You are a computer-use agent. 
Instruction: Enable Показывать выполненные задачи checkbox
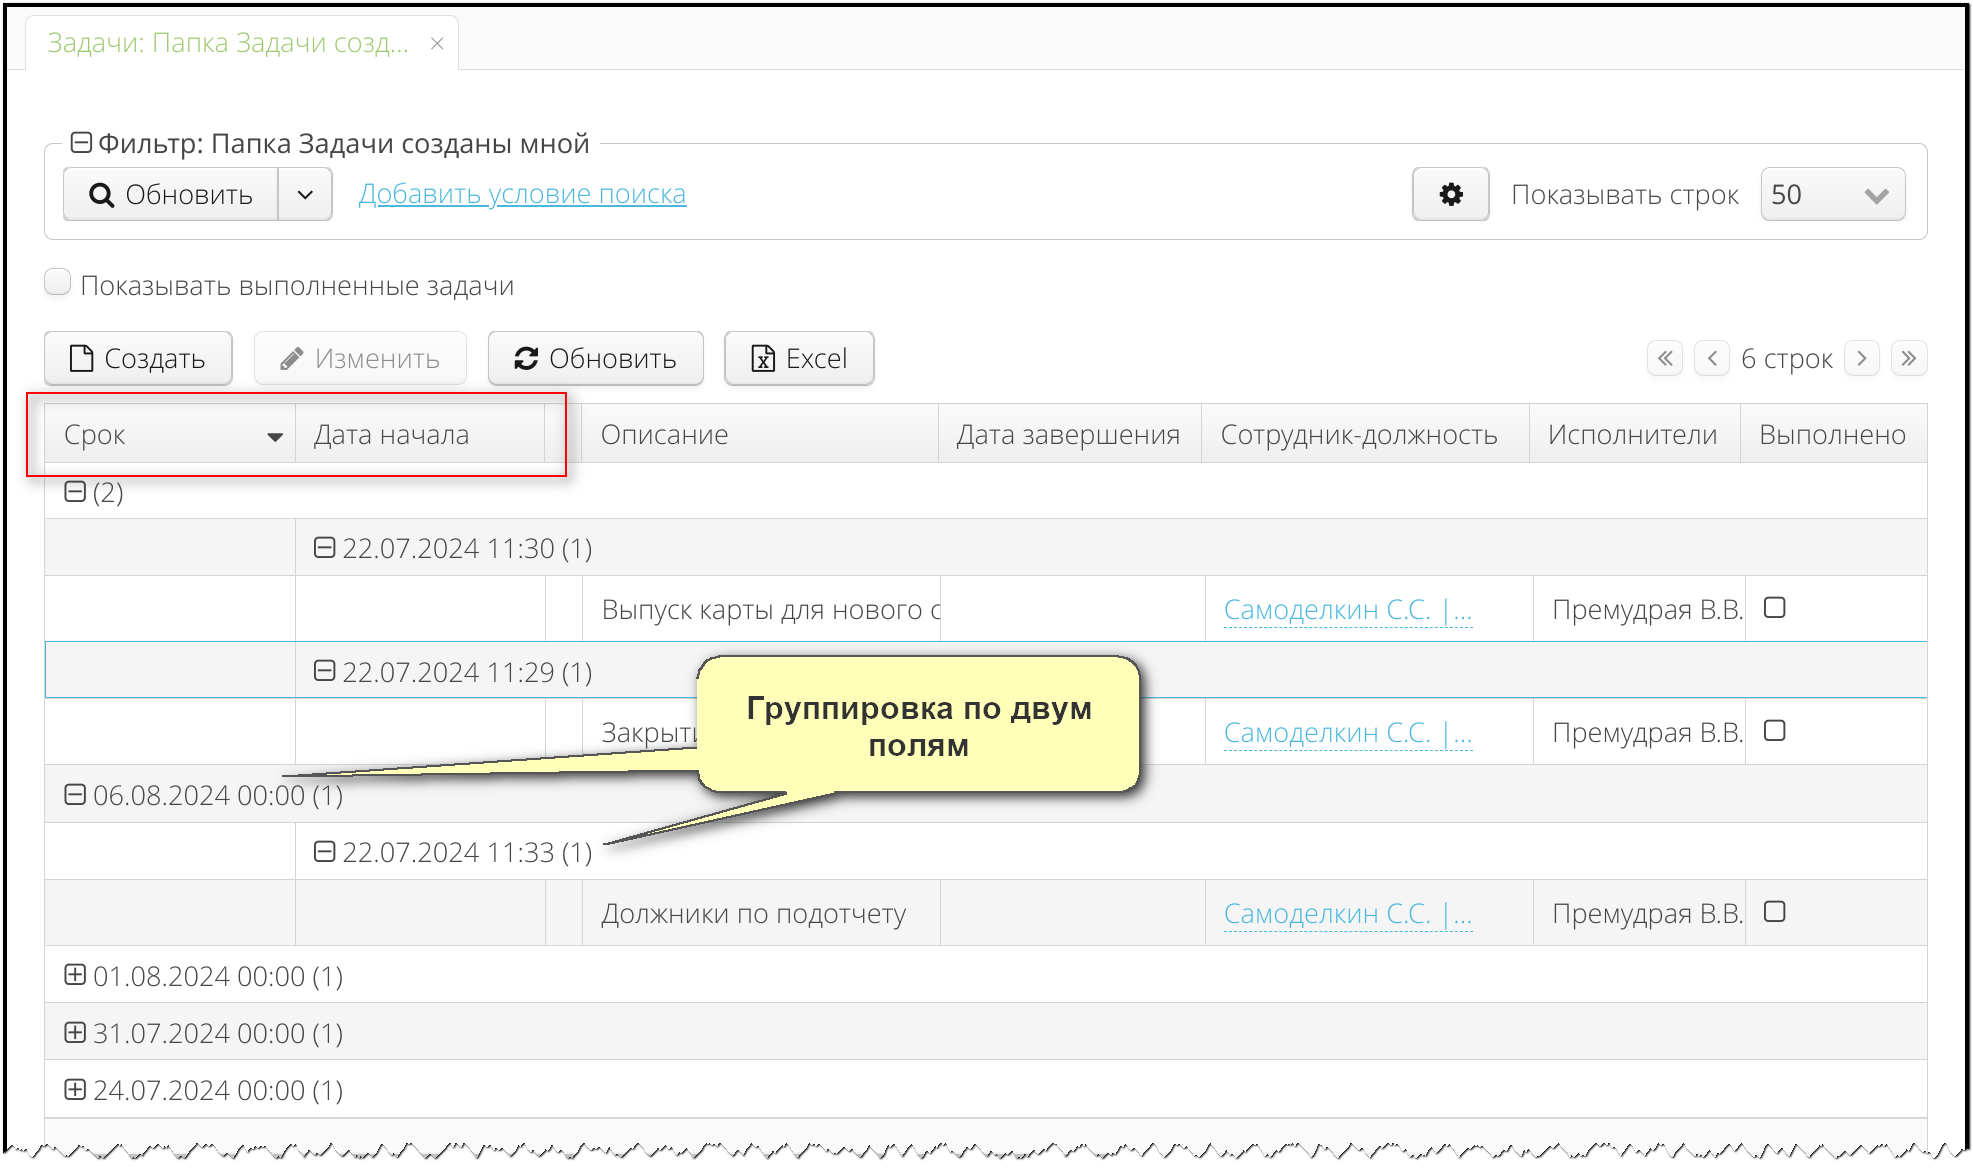(57, 282)
